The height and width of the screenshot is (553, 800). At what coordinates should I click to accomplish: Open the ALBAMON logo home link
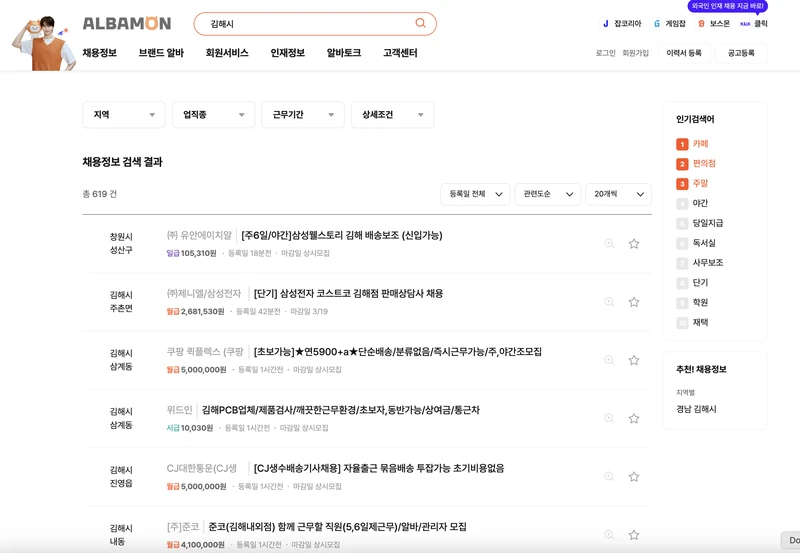point(127,23)
